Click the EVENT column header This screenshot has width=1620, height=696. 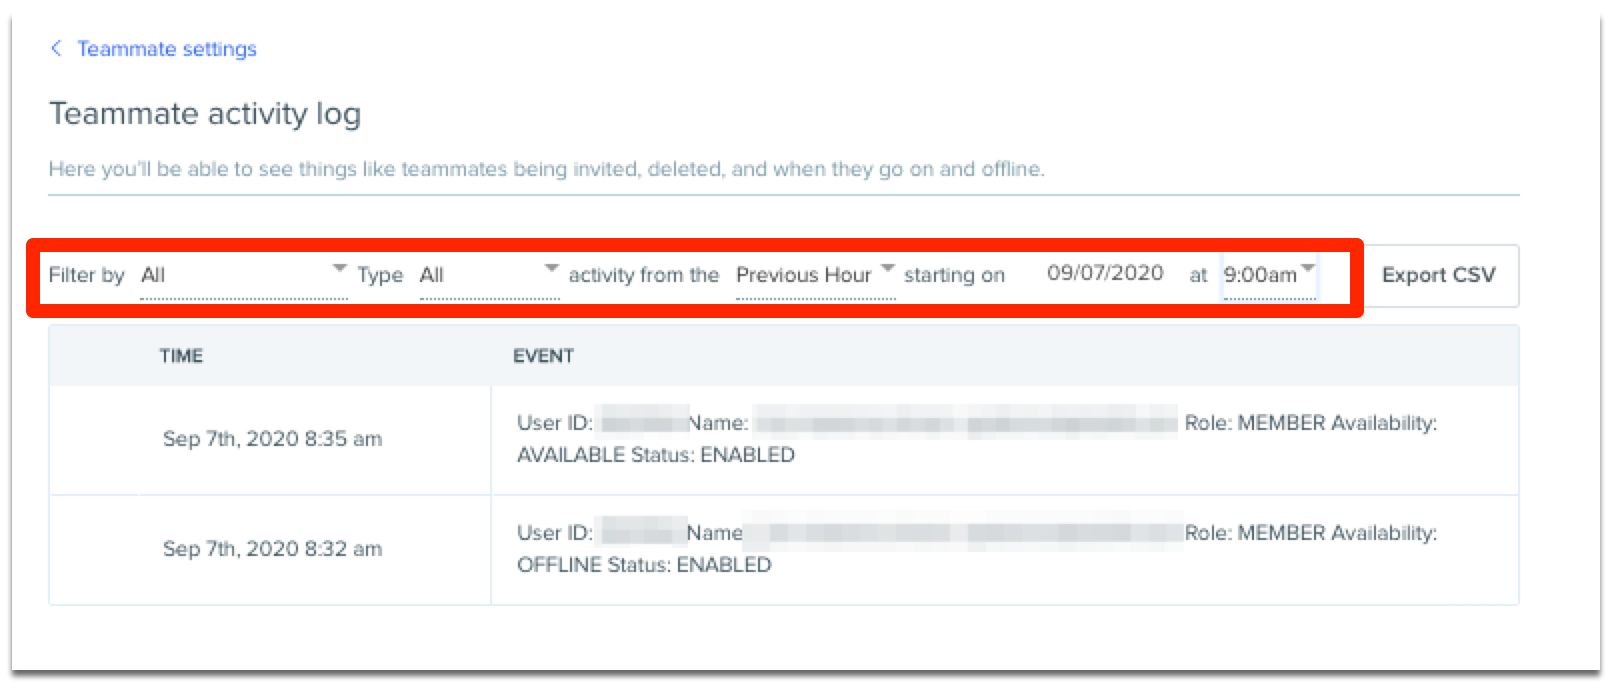pyautogui.click(x=543, y=356)
